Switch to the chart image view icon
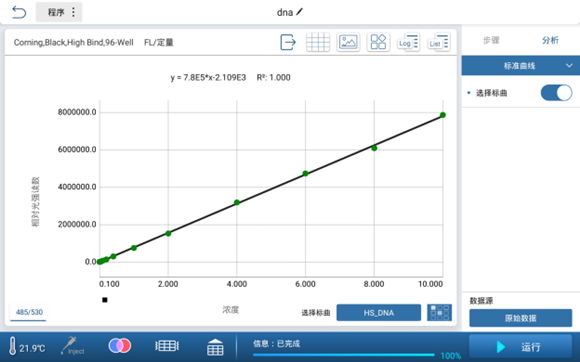The image size is (580, 362). (x=348, y=42)
